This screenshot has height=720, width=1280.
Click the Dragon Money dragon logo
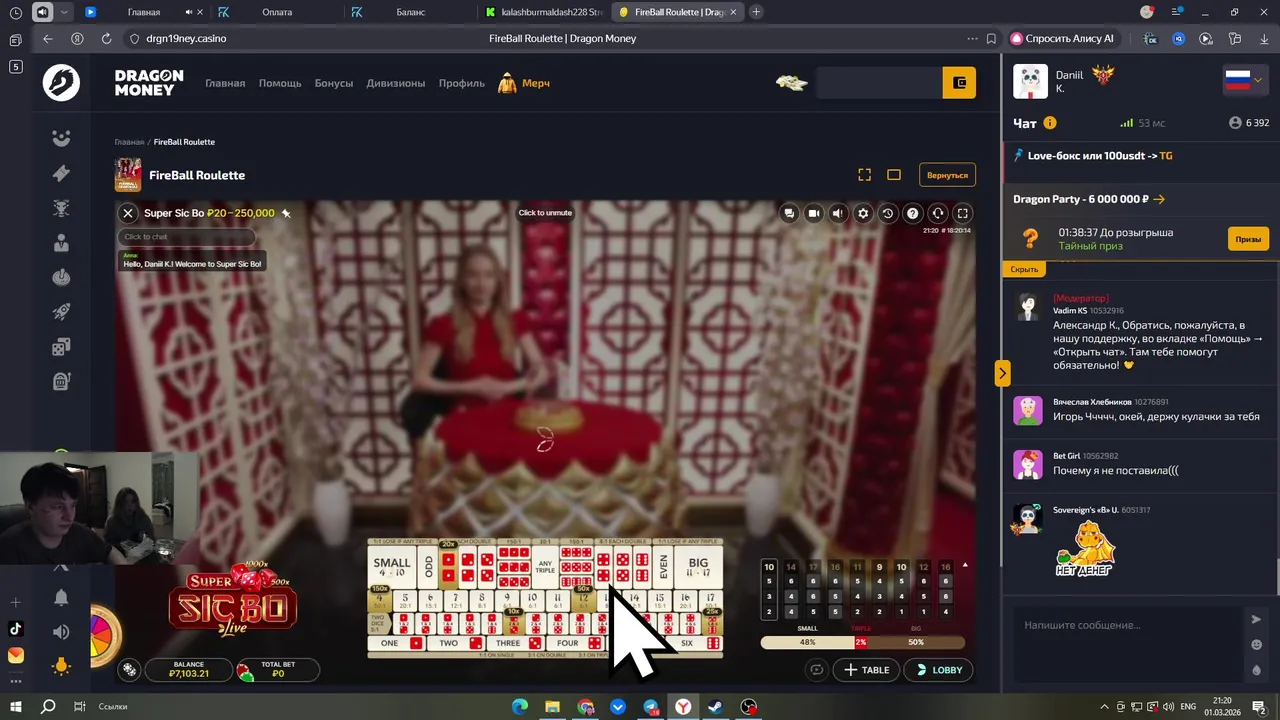pos(61,83)
